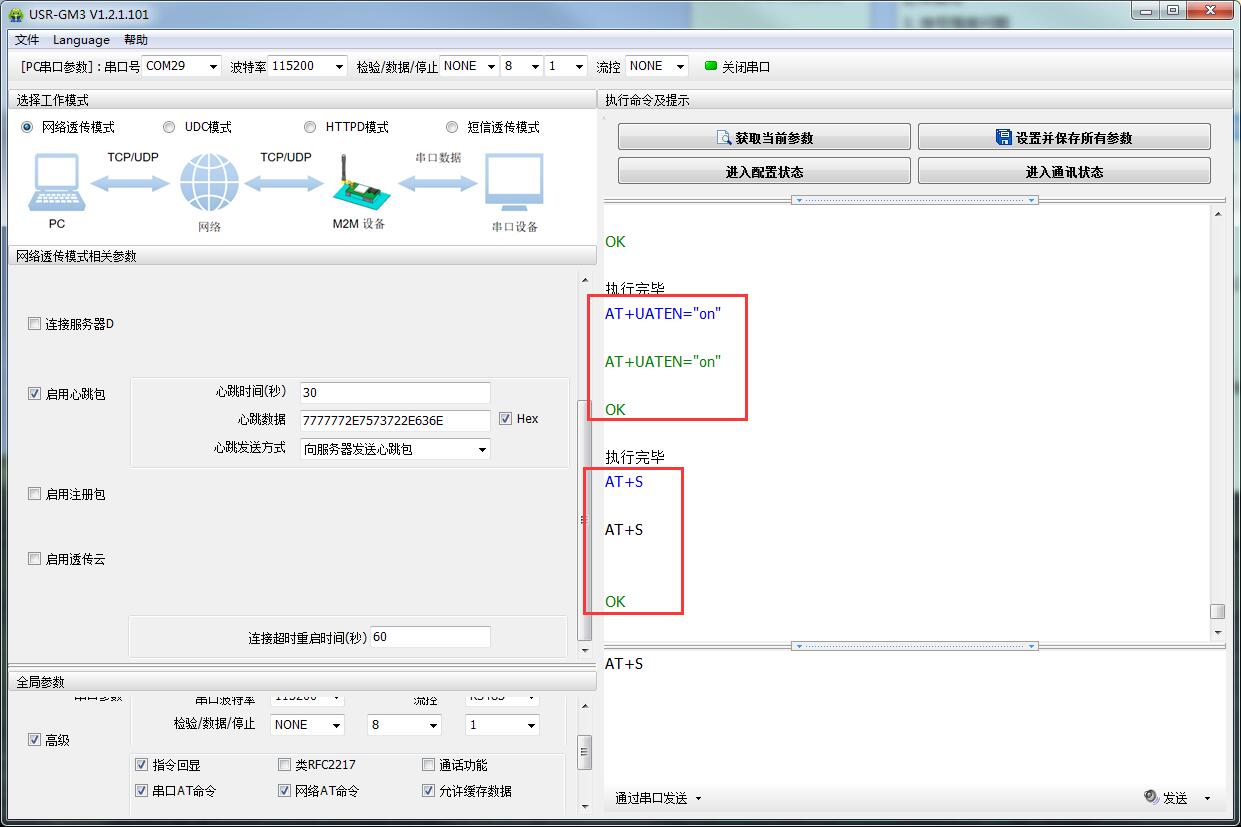The width and height of the screenshot is (1241, 827).
Task: Click the 发送 send icon
Action: point(1152,797)
